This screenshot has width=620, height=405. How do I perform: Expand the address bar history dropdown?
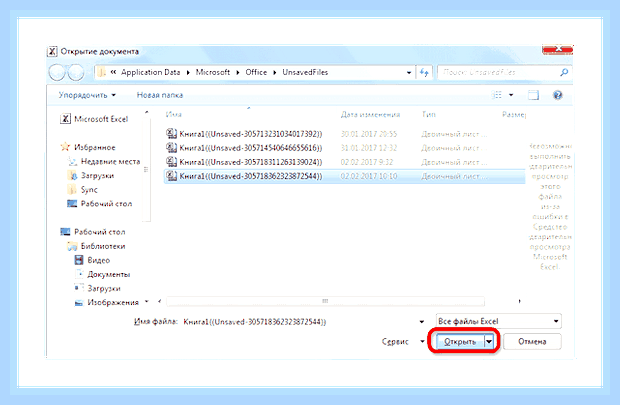[409, 73]
